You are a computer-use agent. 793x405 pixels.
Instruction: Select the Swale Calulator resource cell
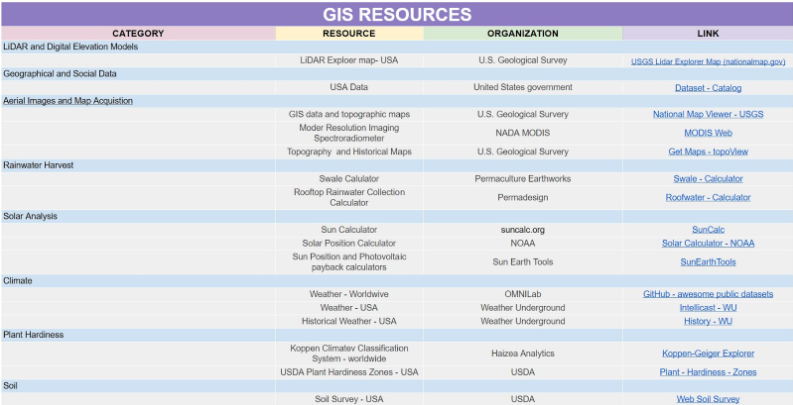349,178
